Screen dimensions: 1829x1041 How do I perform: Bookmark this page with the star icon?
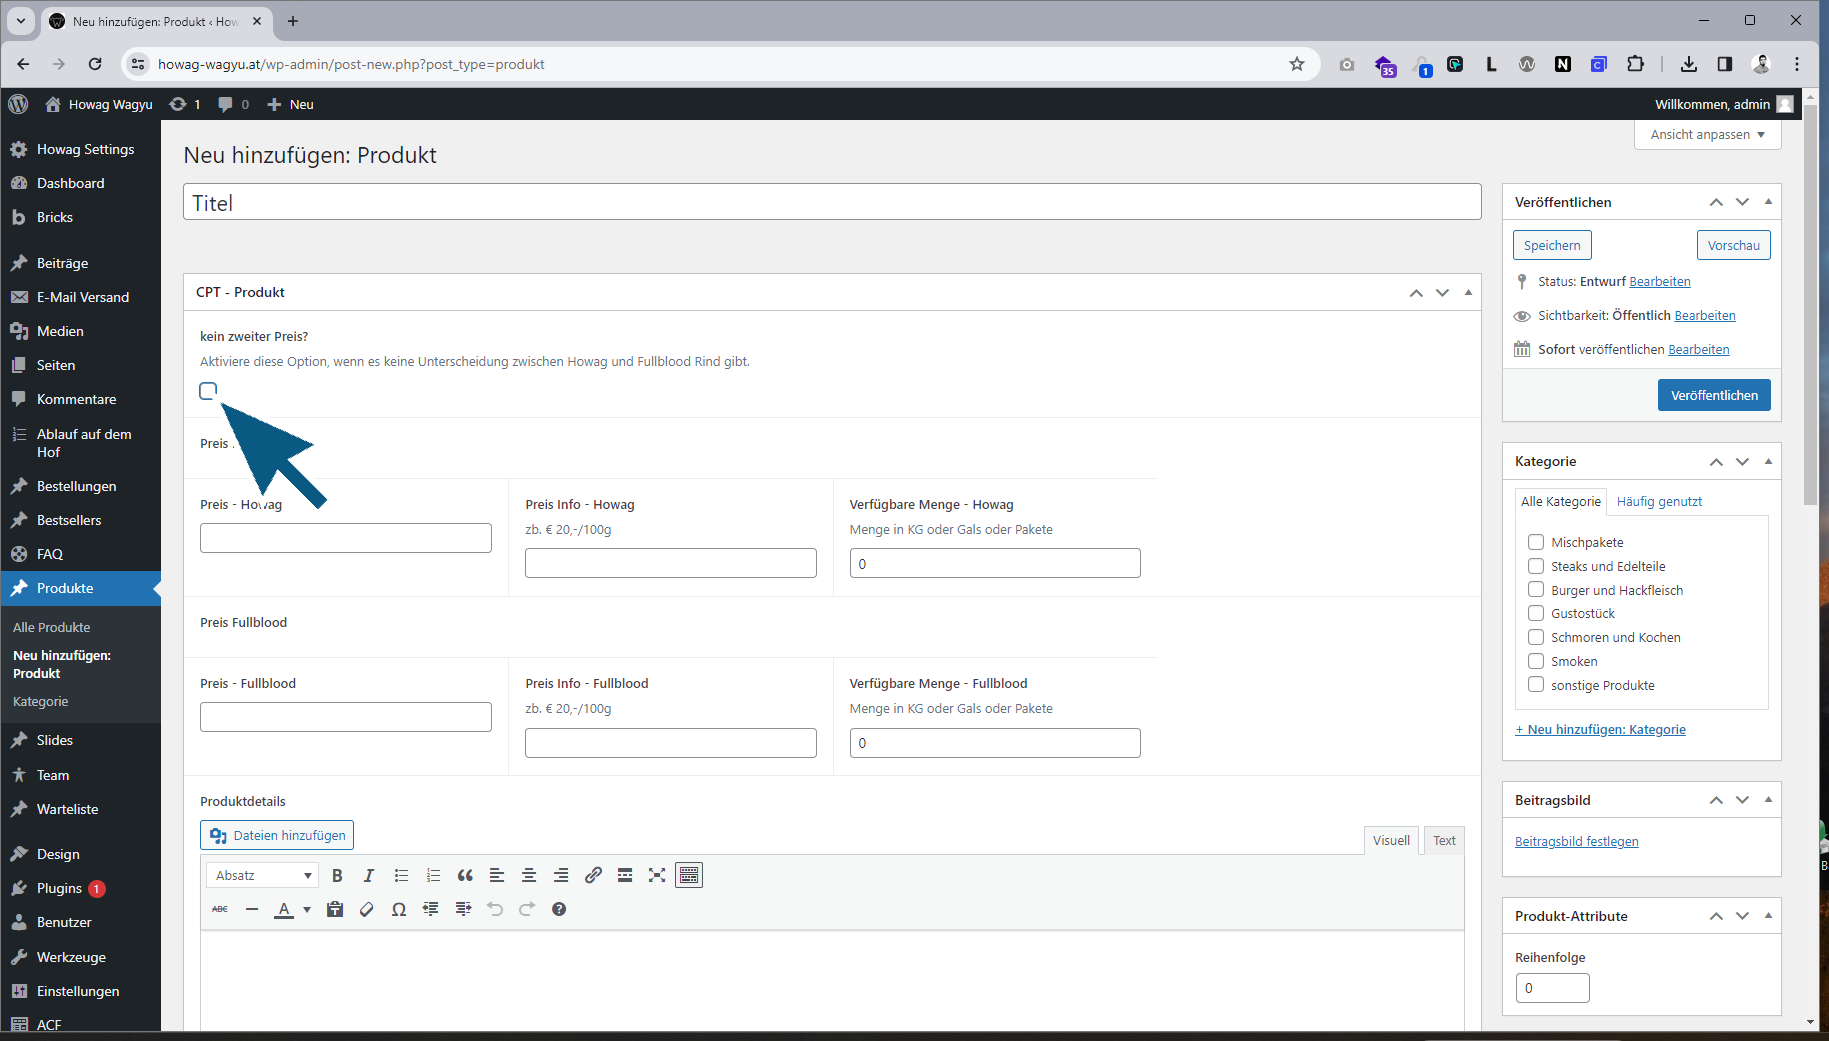(1297, 64)
